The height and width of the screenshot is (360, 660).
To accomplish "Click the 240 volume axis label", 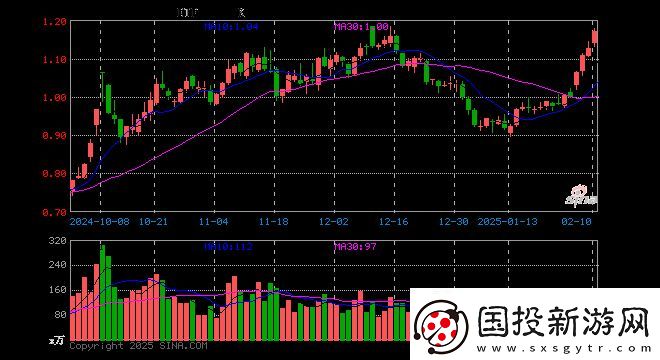I will (58, 265).
